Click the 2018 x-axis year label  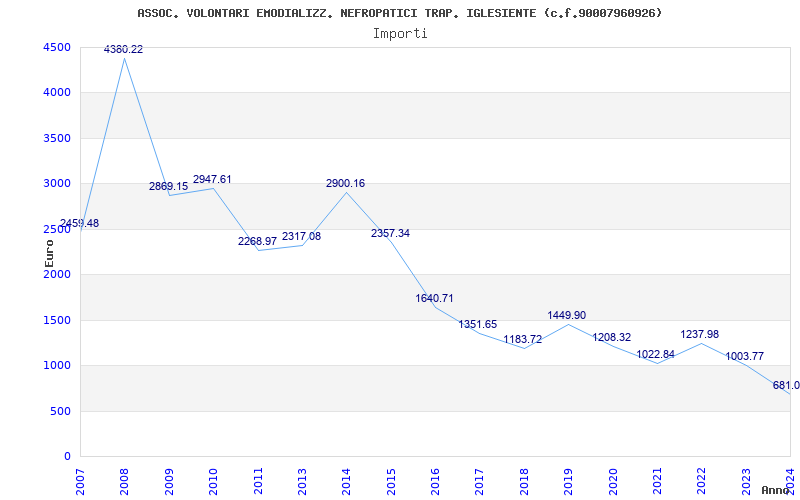pos(523,480)
